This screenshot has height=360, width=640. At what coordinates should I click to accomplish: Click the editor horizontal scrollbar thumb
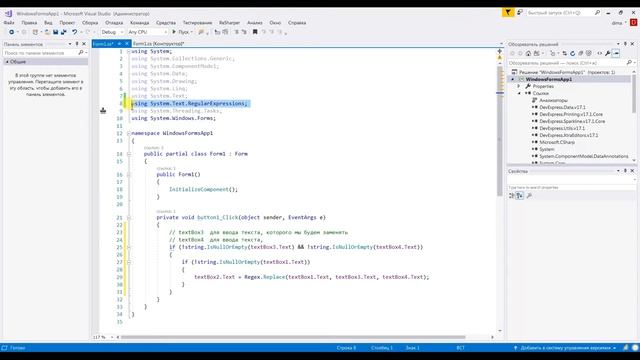(x=293, y=337)
